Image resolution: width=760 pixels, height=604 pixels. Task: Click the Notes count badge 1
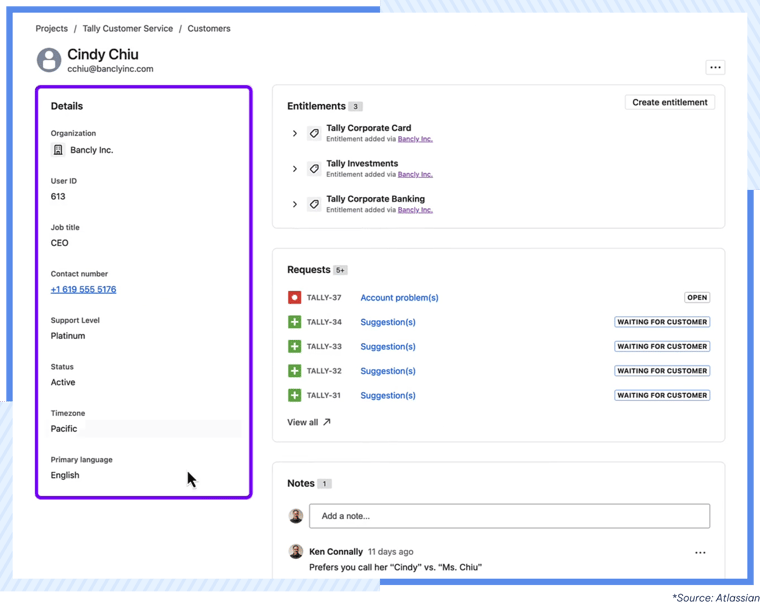click(x=324, y=484)
